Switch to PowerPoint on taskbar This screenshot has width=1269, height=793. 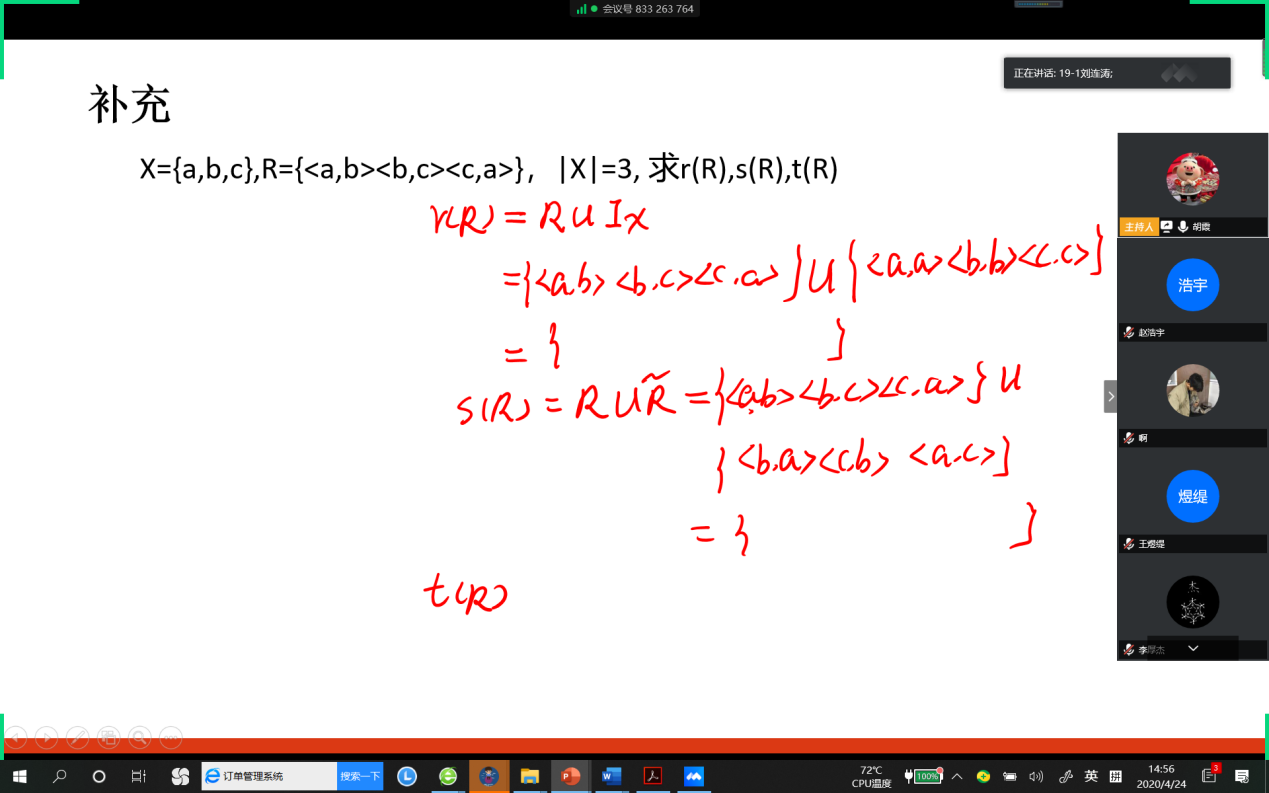(x=571, y=776)
